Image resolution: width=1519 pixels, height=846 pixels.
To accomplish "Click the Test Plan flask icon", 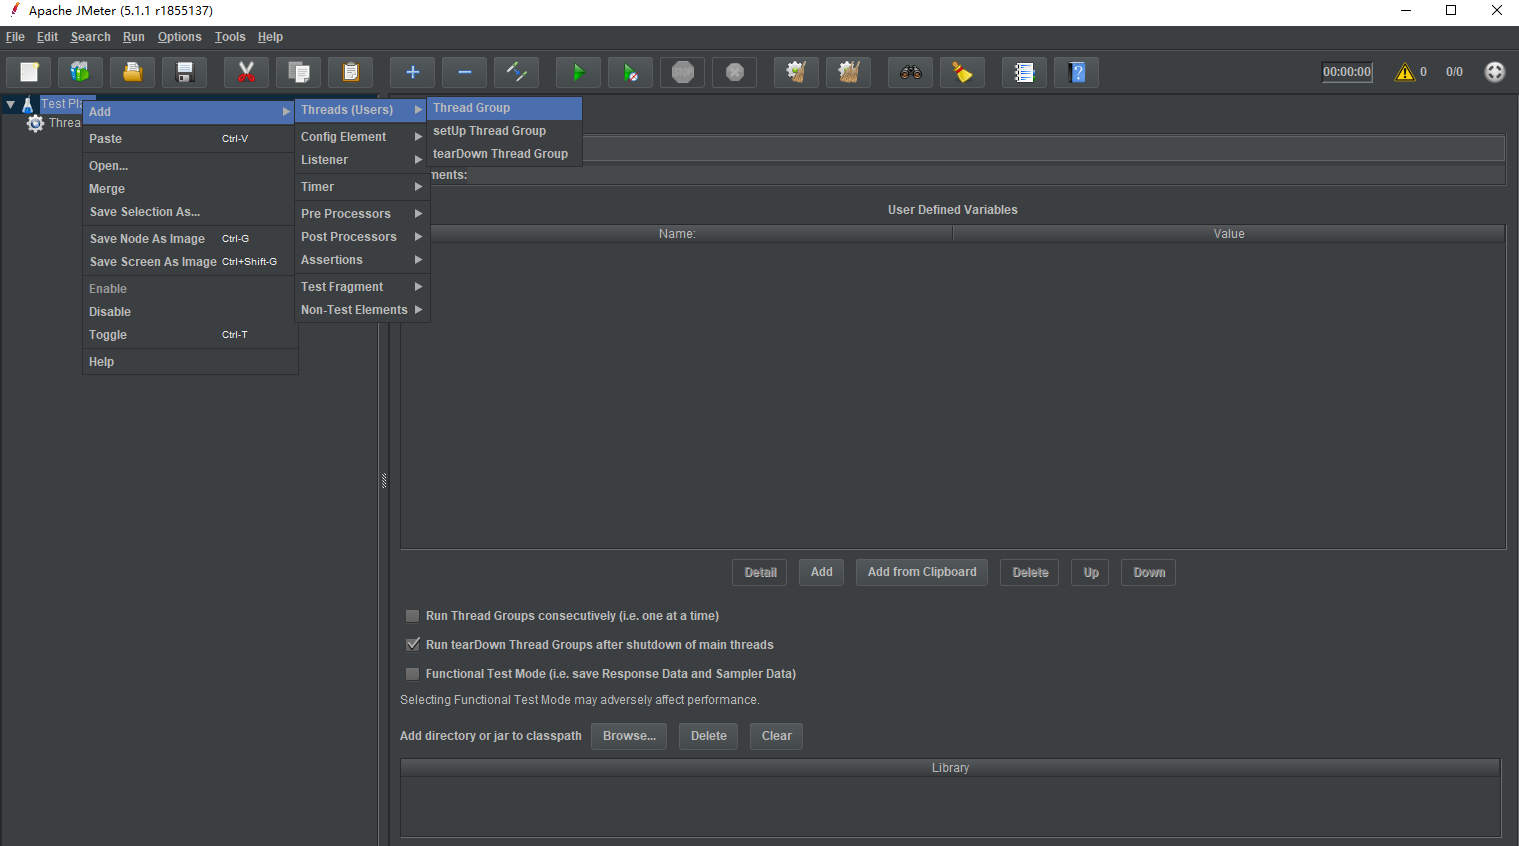I will (28, 104).
